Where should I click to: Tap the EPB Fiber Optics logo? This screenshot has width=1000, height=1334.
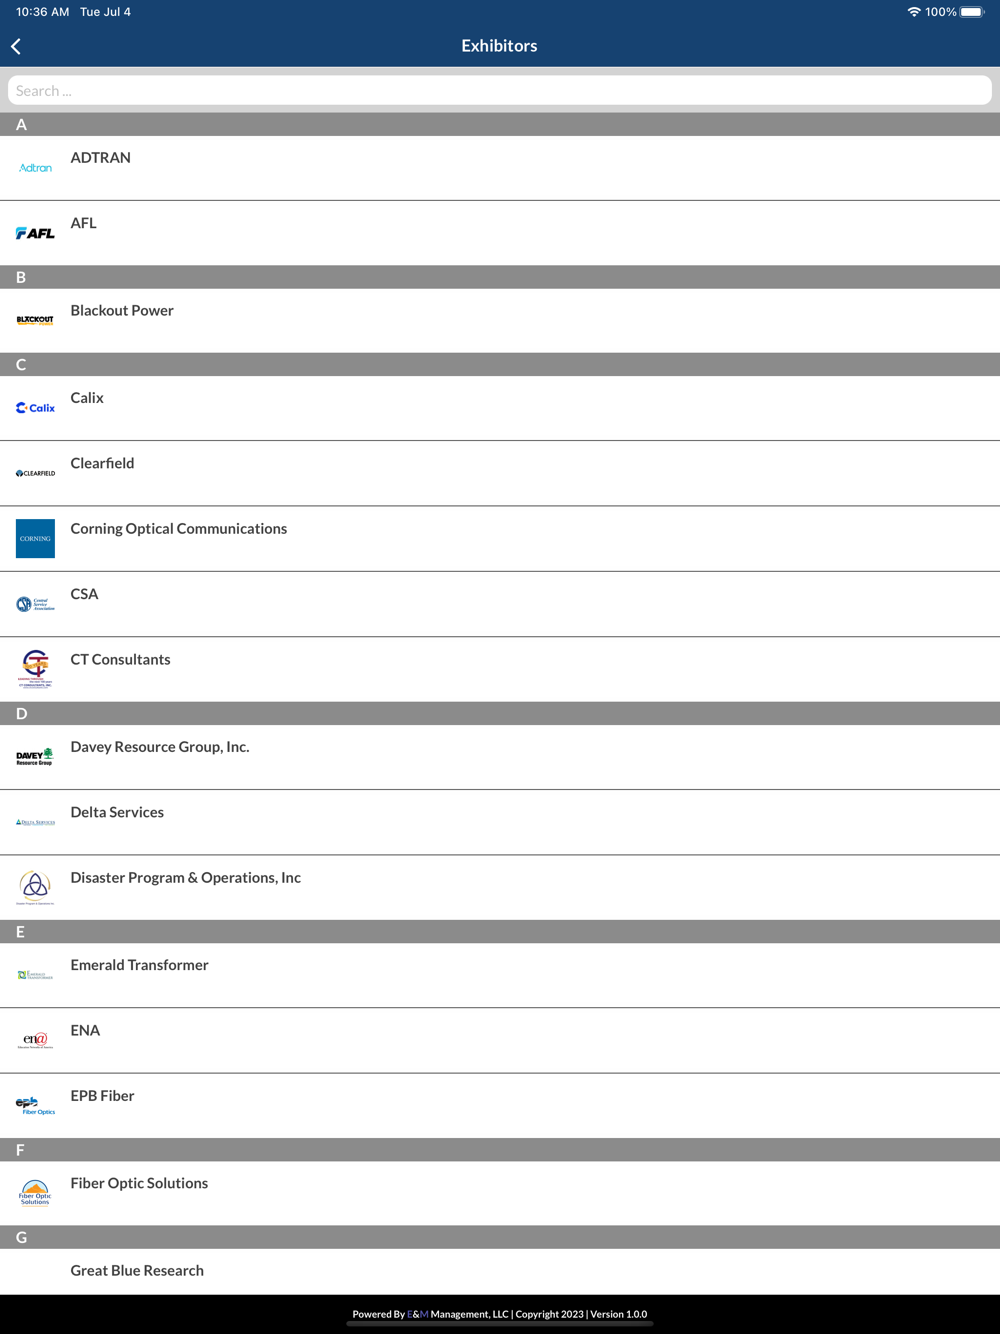click(35, 1106)
